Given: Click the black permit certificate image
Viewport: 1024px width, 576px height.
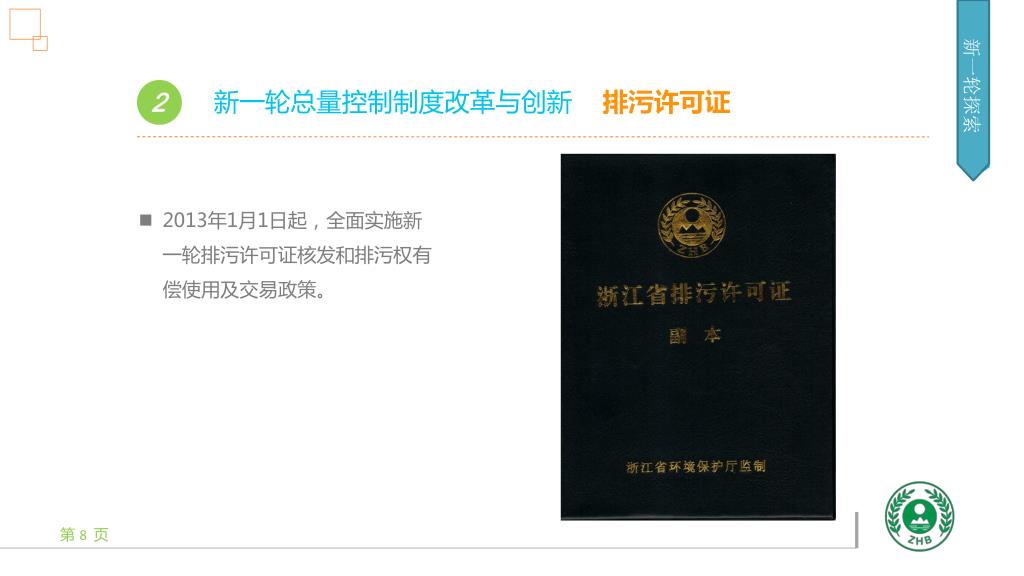Looking at the screenshot, I should pyautogui.click(x=698, y=337).
